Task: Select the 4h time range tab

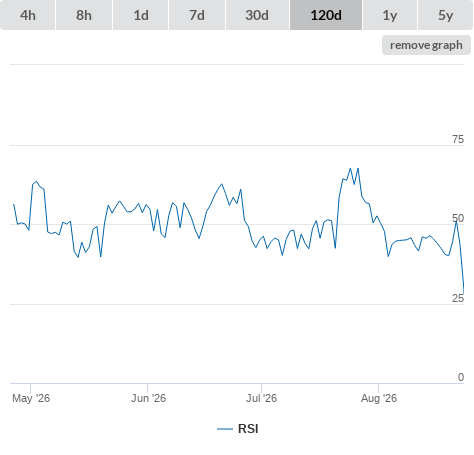Action: [x=28, y=15]
